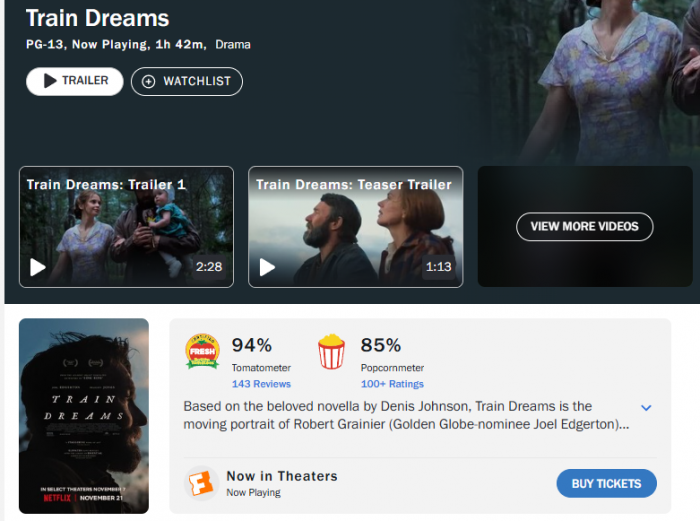The height and width of the screenshot is (521, 700).
Task: Click the Trailer 1 thumbnail title text
Action: click(x=106, y=185)
